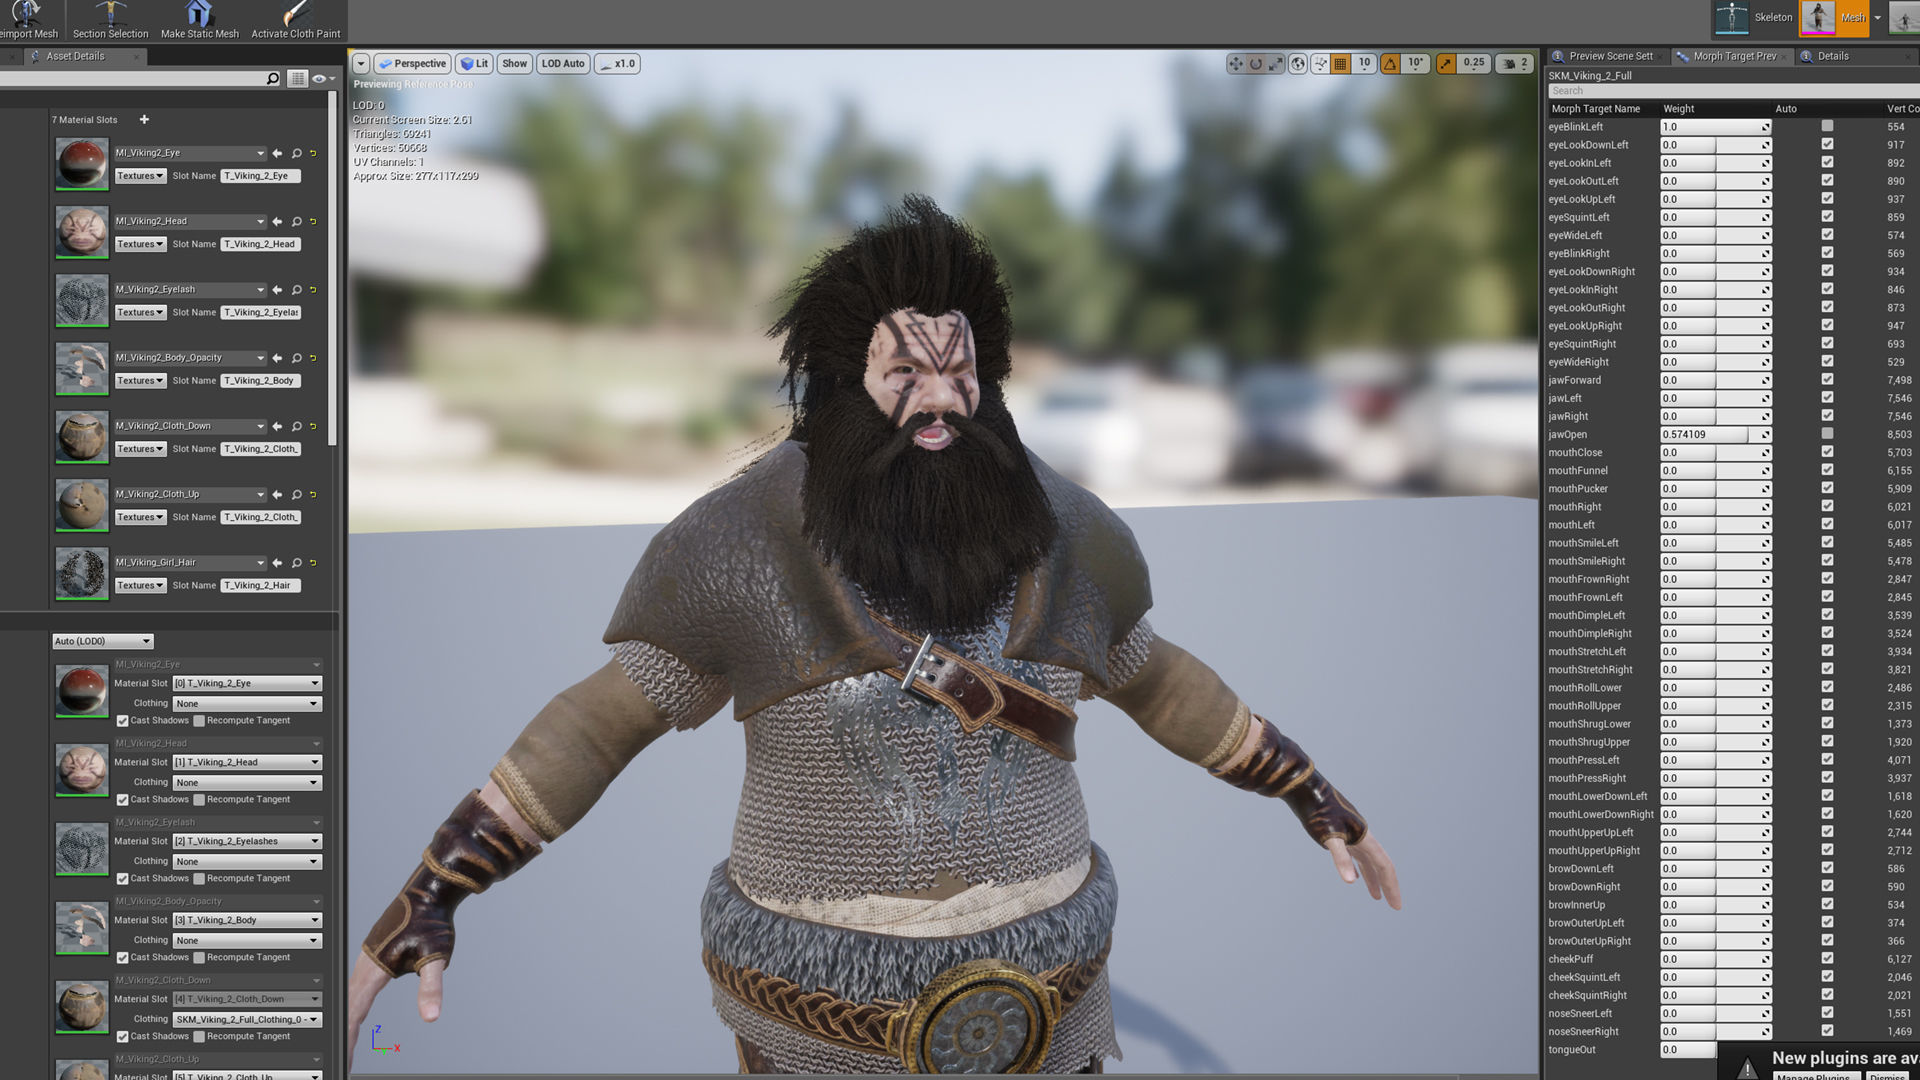Viewport: 1920px width, 1080px height.
Task: Click the jawOpen weight slider
Action: pos(1715,435)
